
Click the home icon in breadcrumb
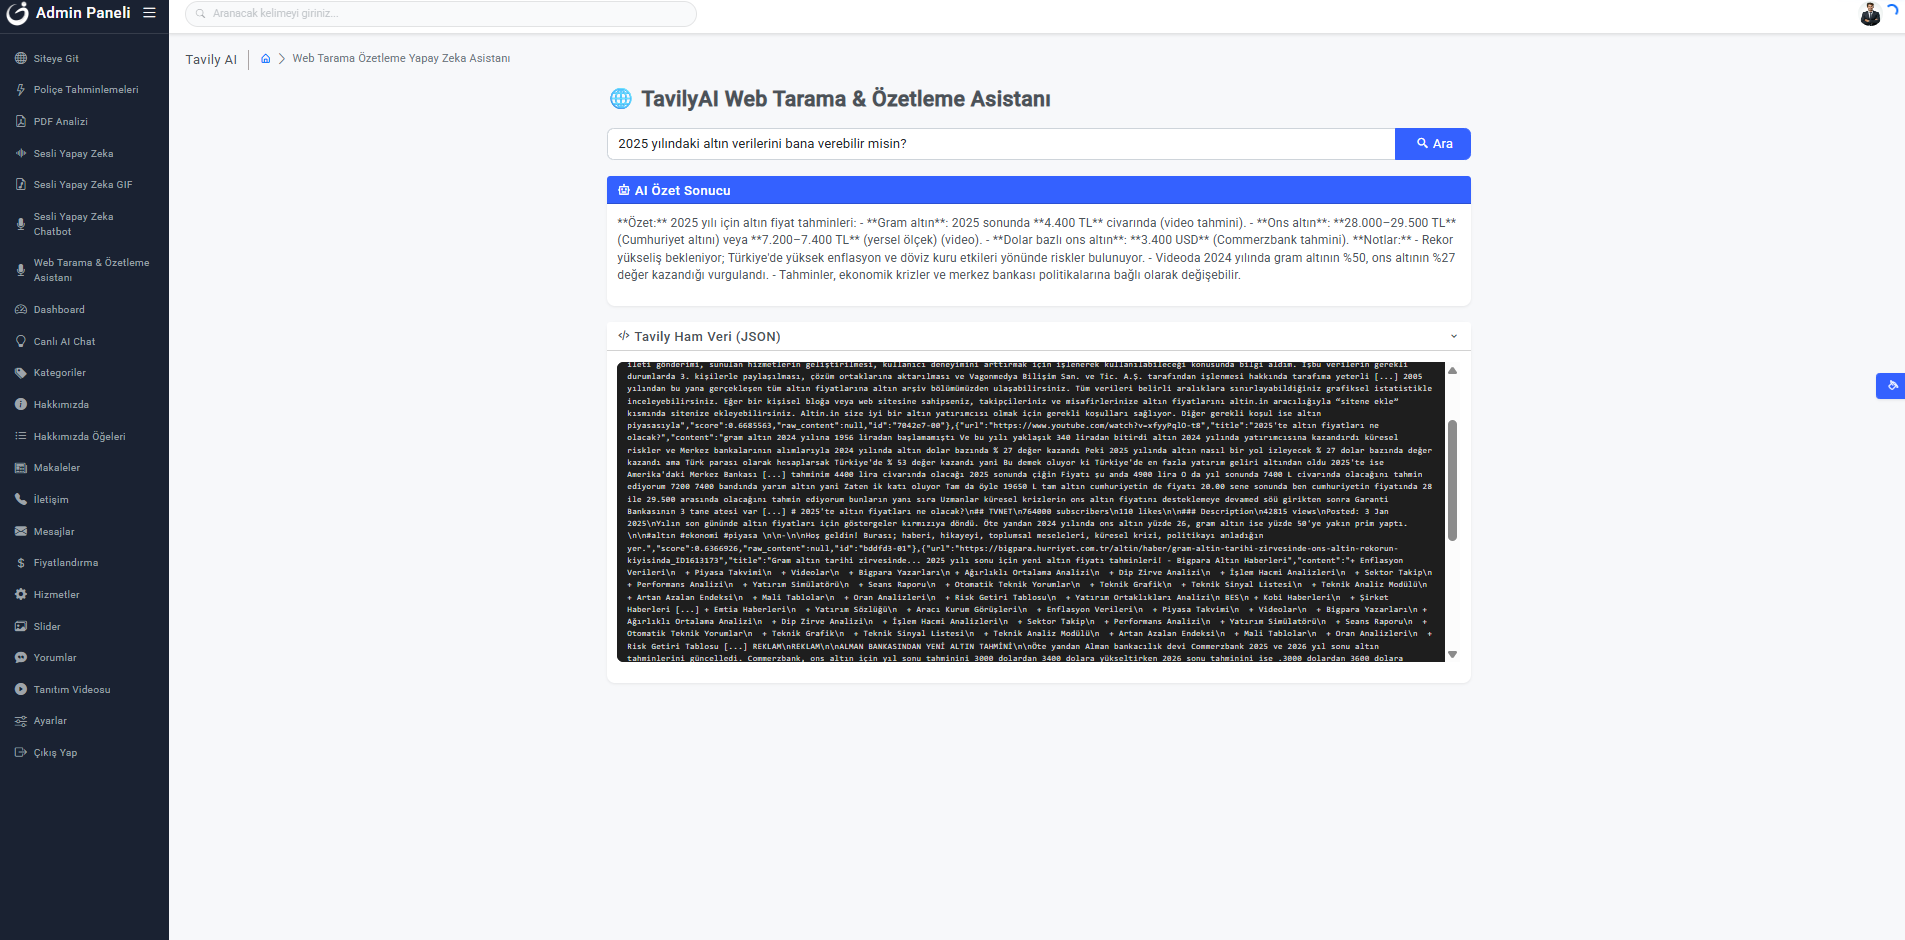[266, 59]
